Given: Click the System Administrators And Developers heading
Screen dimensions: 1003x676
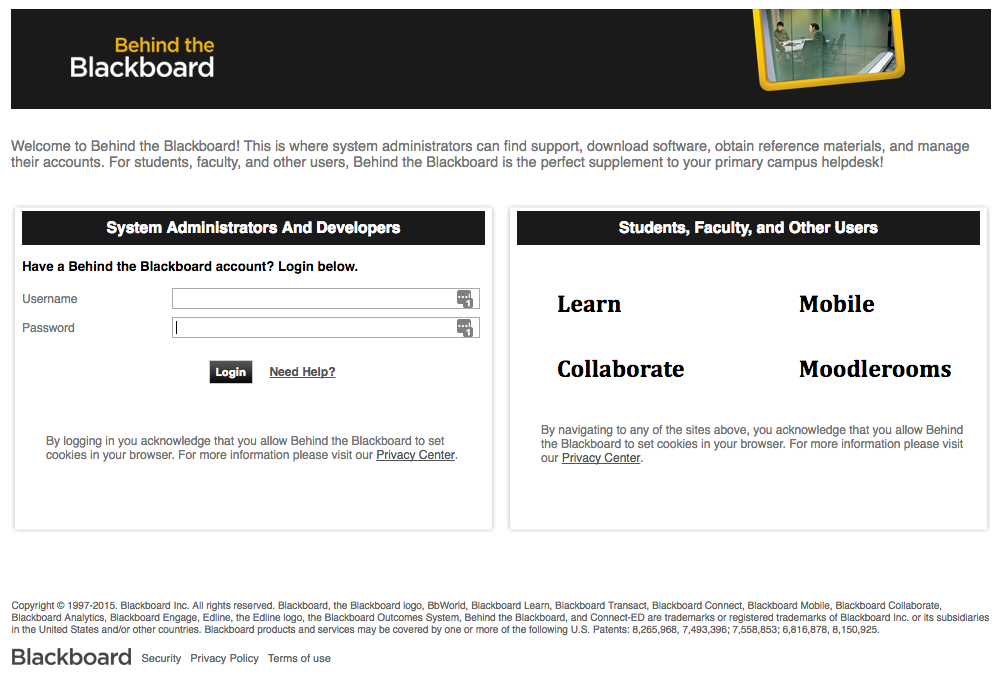Looking at the screenshot, I should point(253,228).
